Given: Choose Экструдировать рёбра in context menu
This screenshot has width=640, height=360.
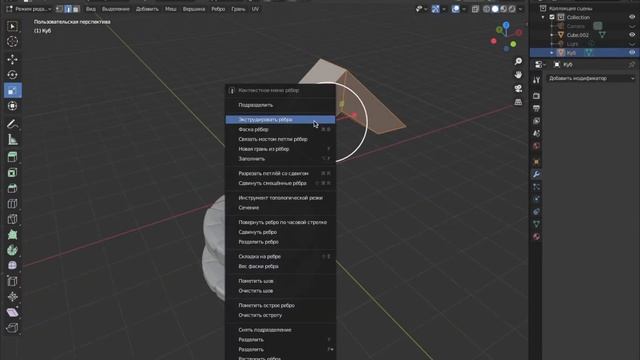Looking at the screenshot, I should click(x=280, y=120).
